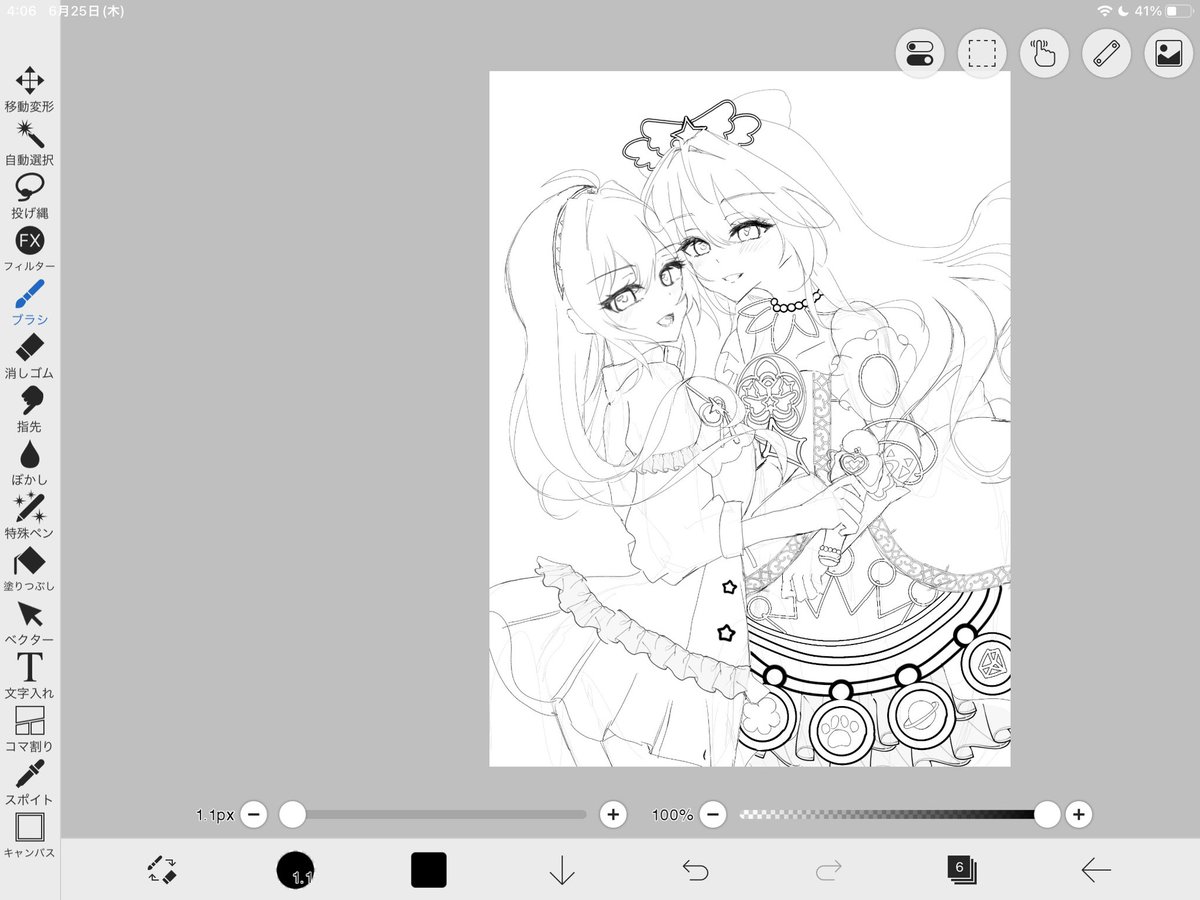Open the reference image material button
The image size is (1200, 900).
point(1169,54)
